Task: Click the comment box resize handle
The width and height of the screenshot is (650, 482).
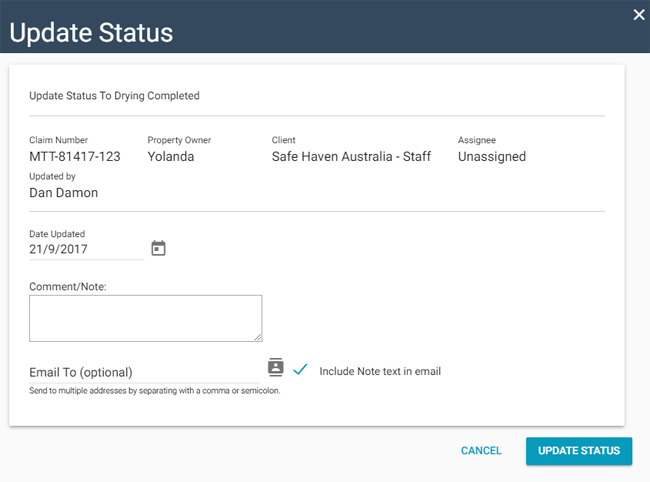Action: tap(258, 337)
